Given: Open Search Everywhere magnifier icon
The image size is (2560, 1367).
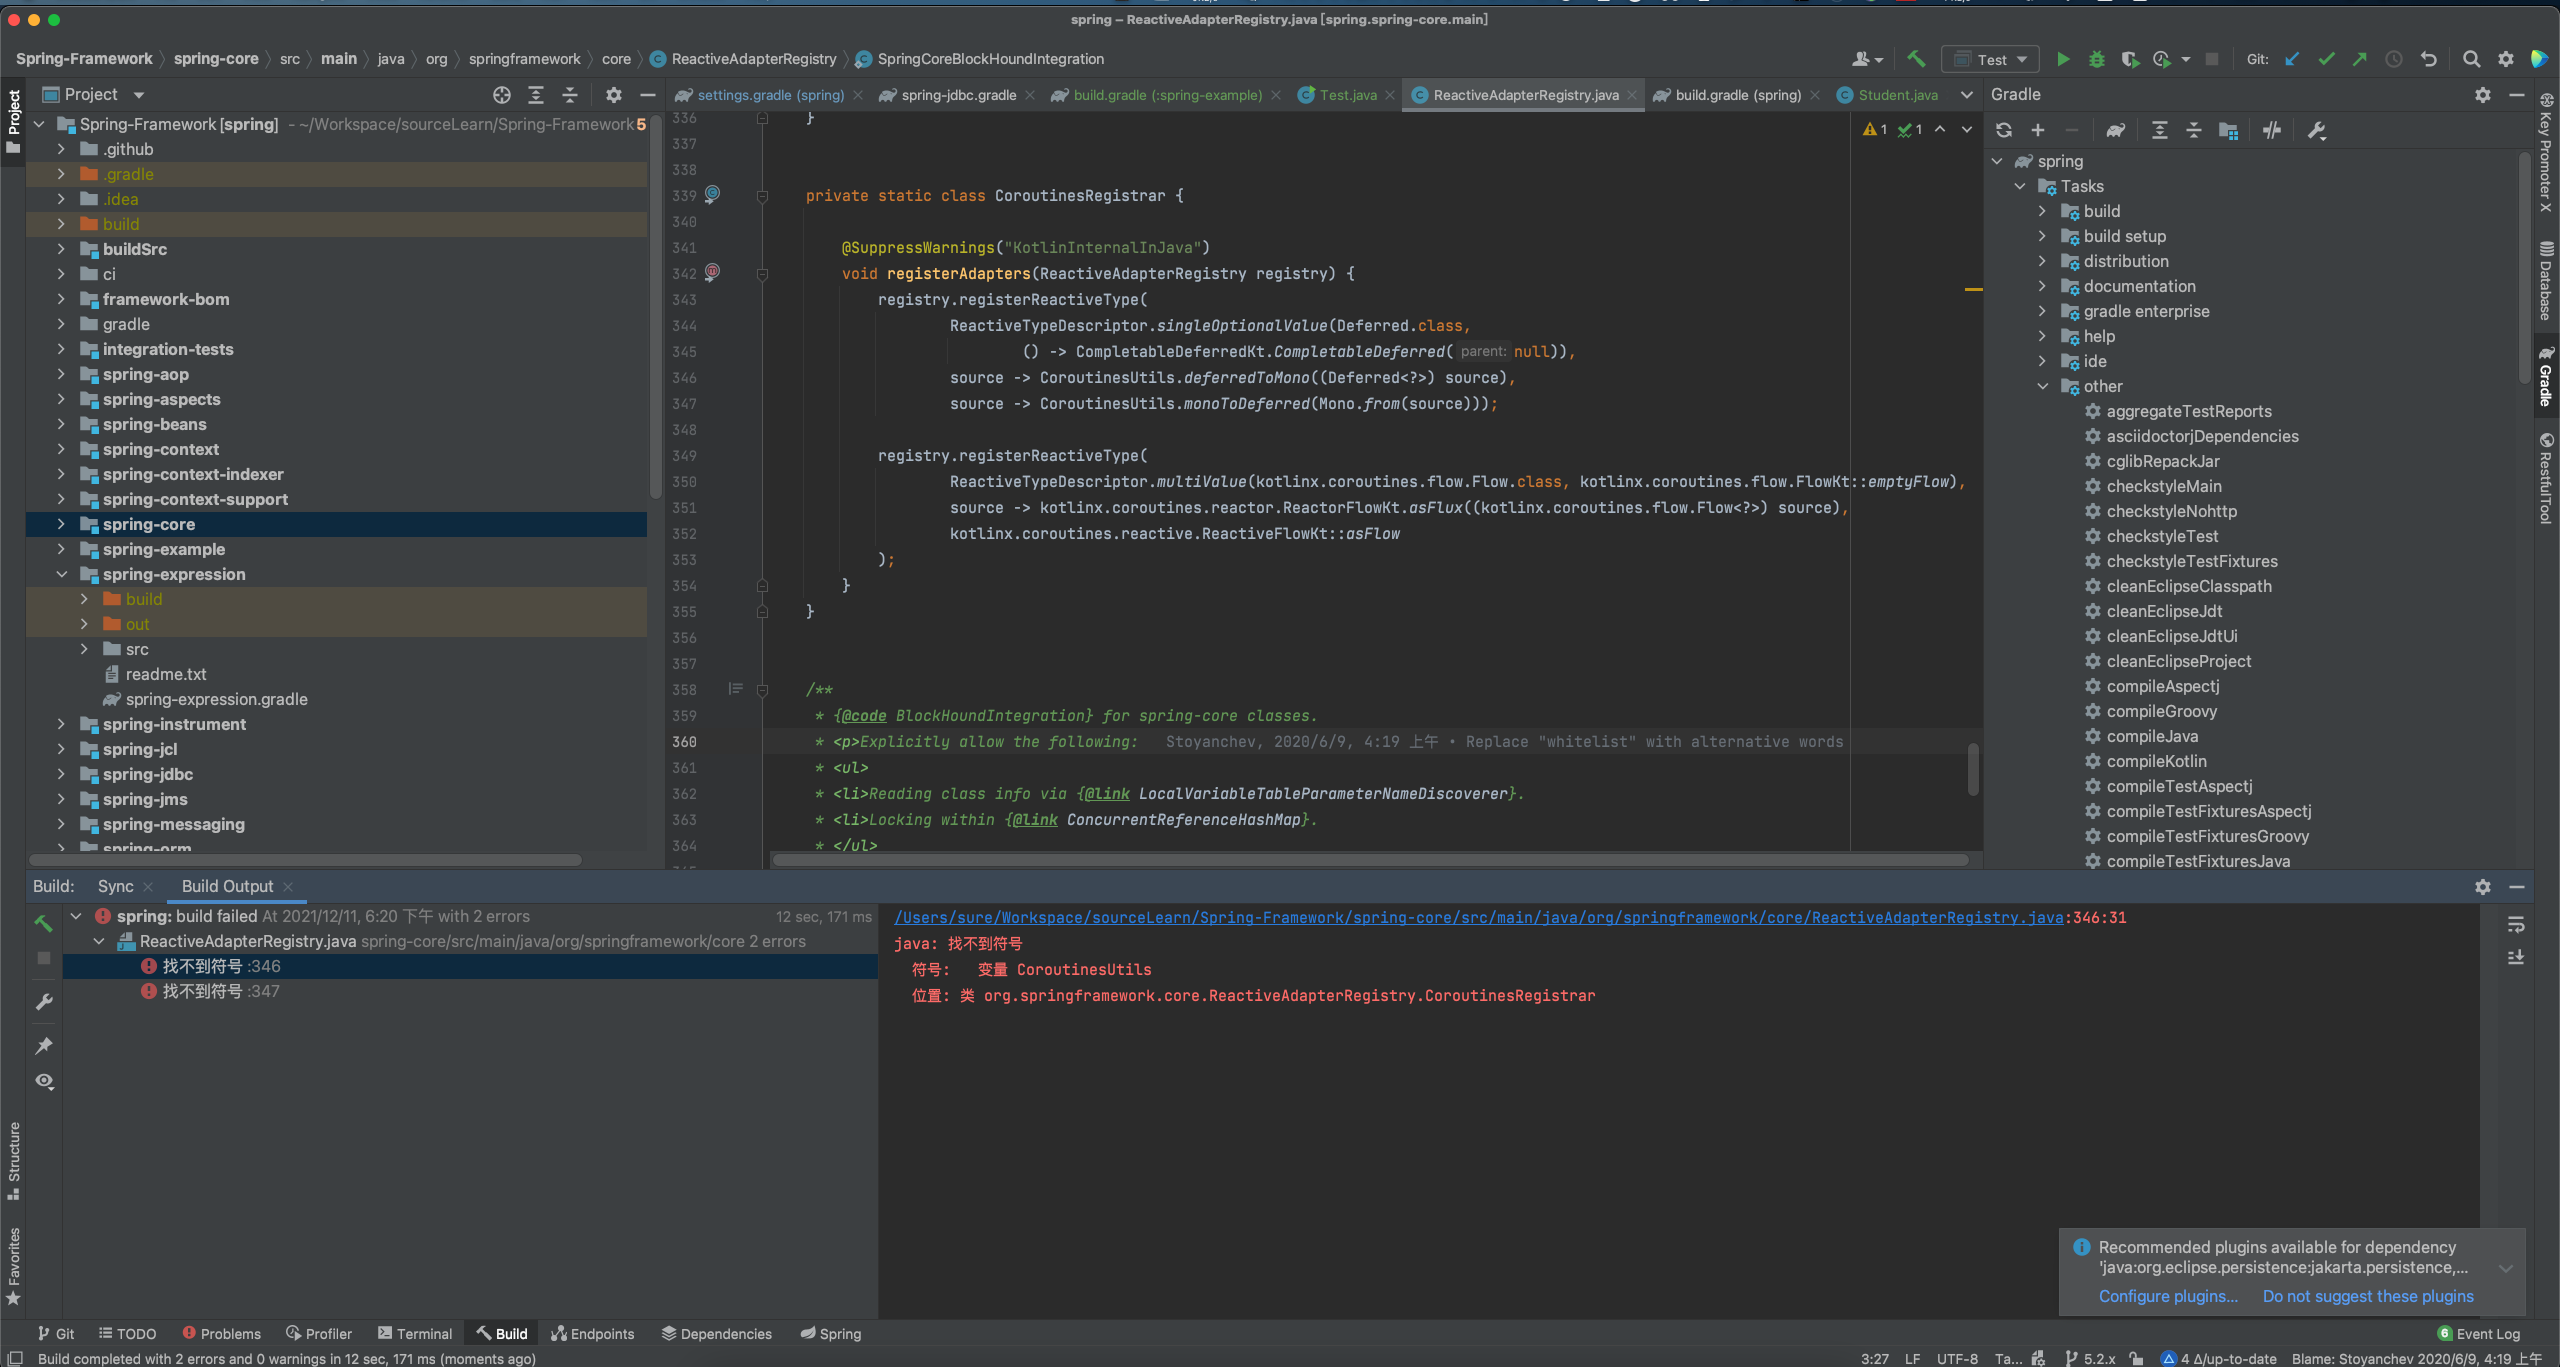Looking at the screenshot, I should pyautogui.click(x=2471, y=59).
